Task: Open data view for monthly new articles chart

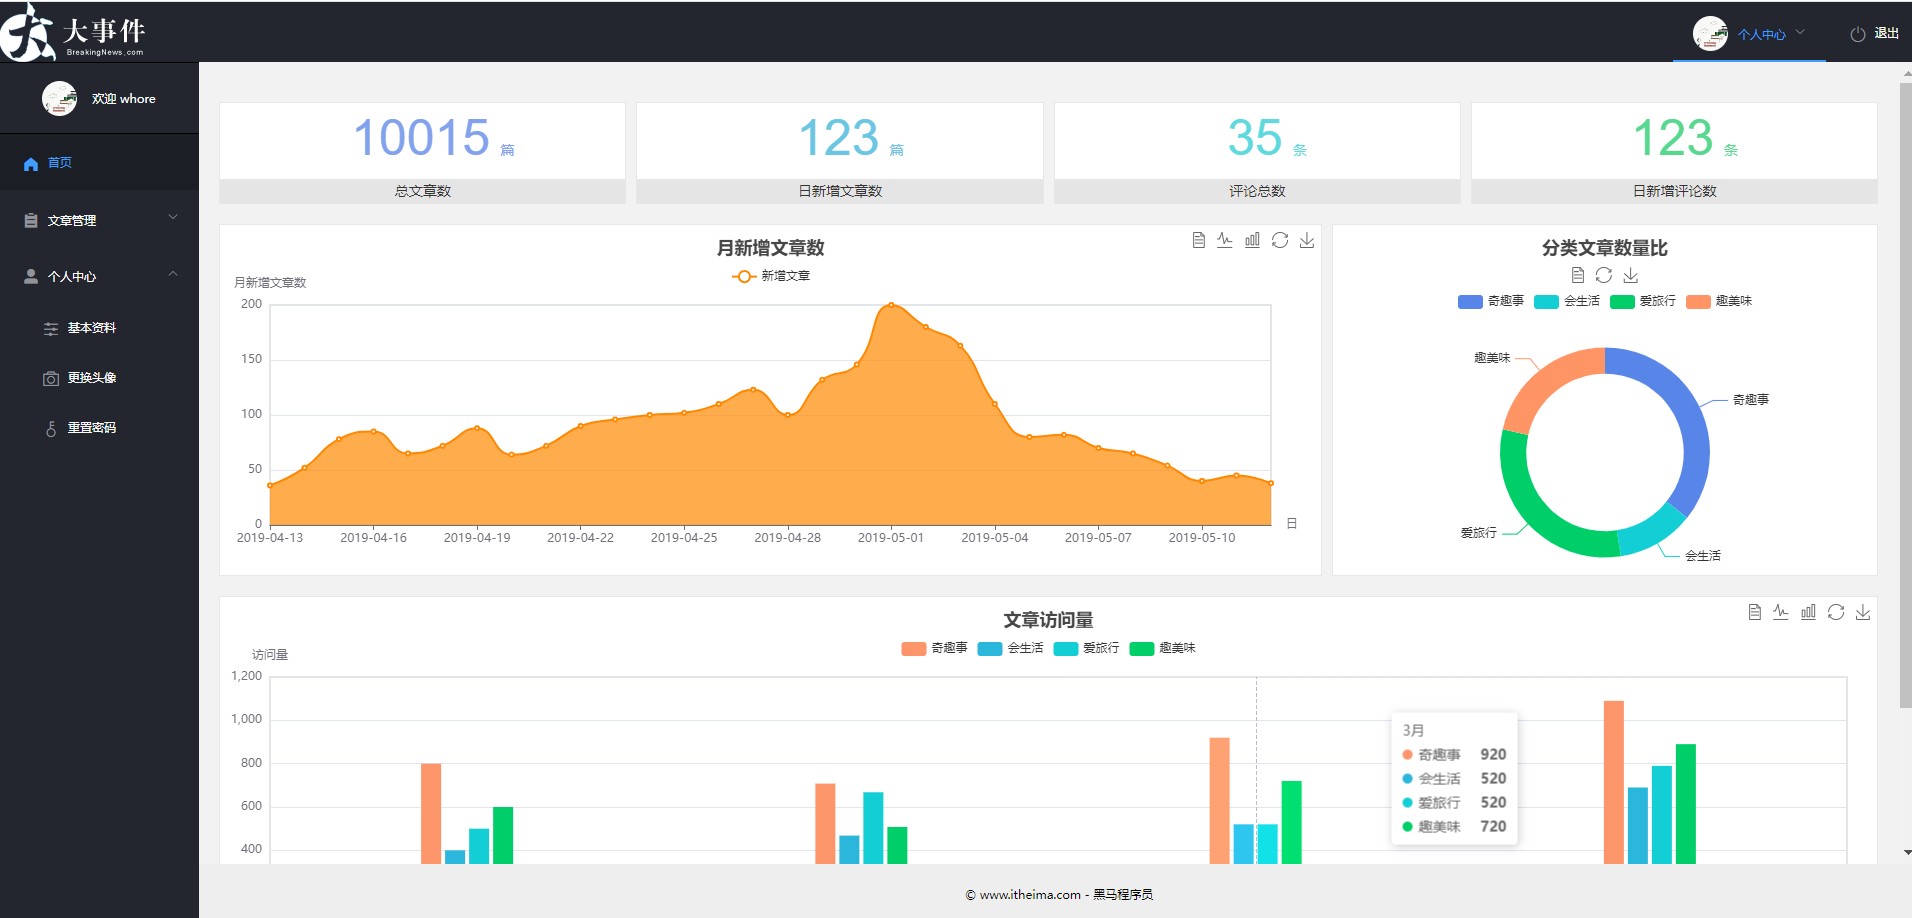Action: coord(1198,240)
